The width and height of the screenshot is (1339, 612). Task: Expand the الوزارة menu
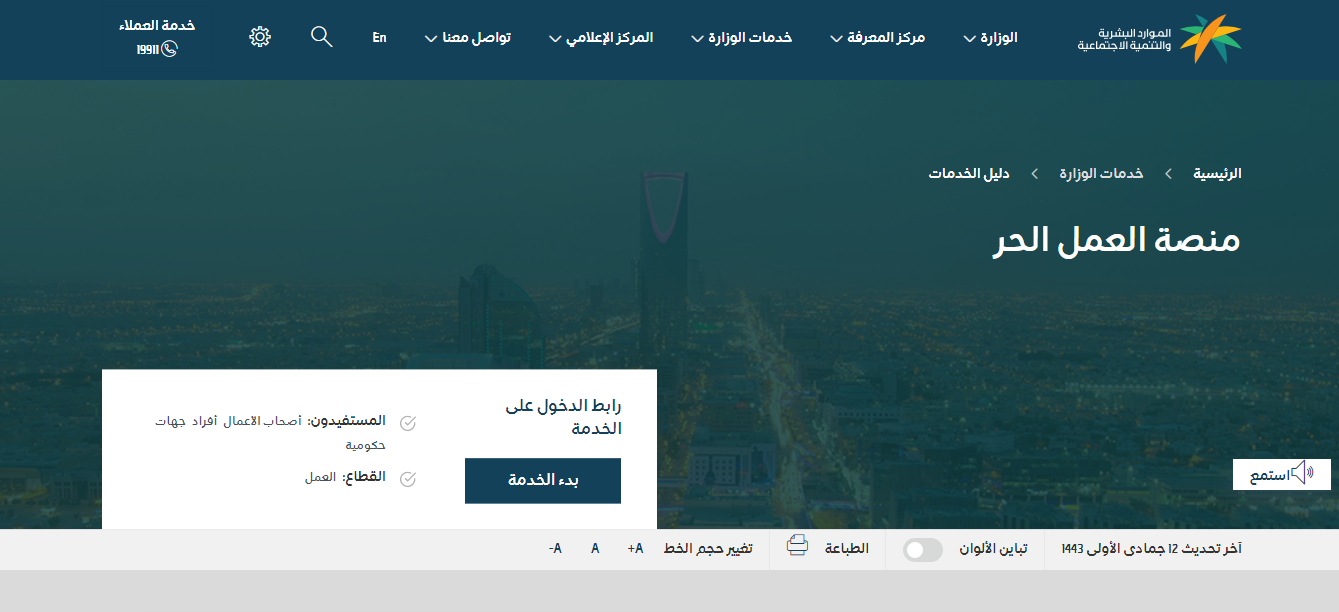[x=990, y=38]
